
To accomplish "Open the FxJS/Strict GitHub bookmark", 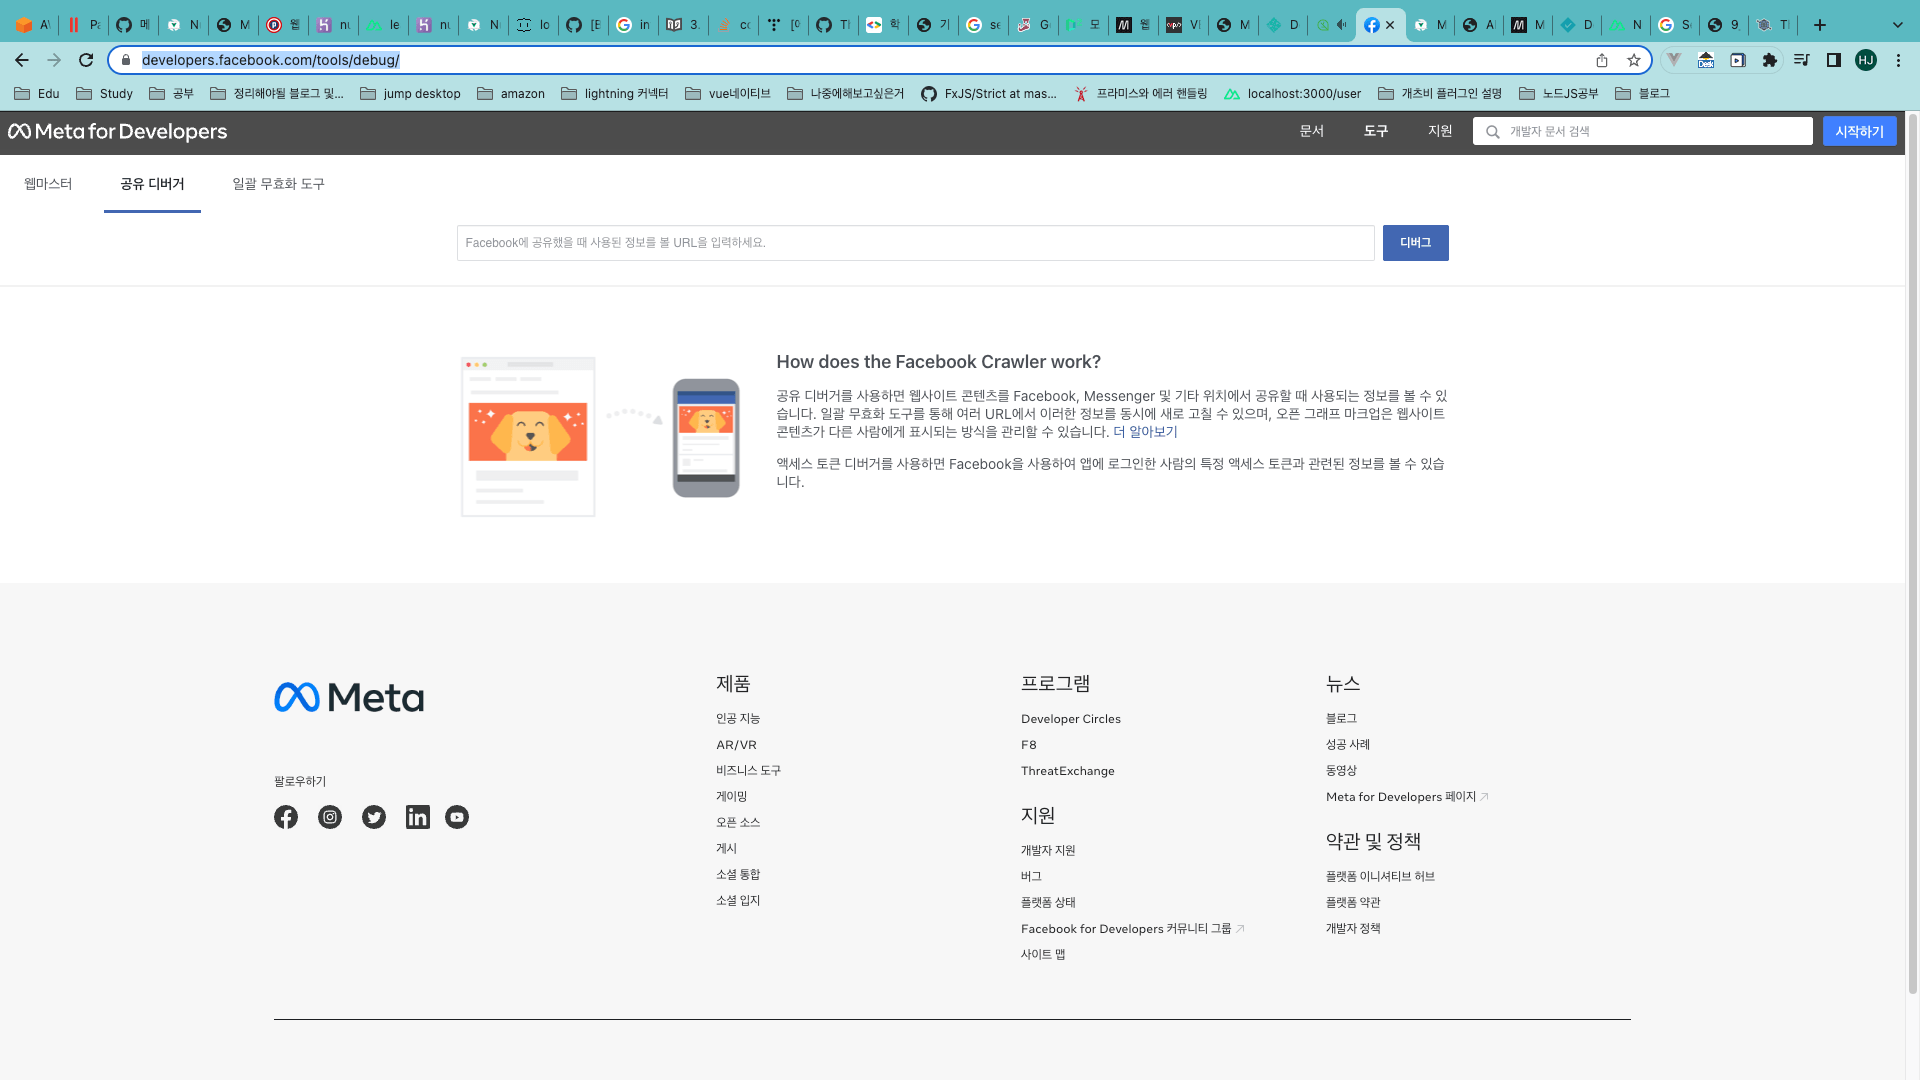I will point(989,94).
